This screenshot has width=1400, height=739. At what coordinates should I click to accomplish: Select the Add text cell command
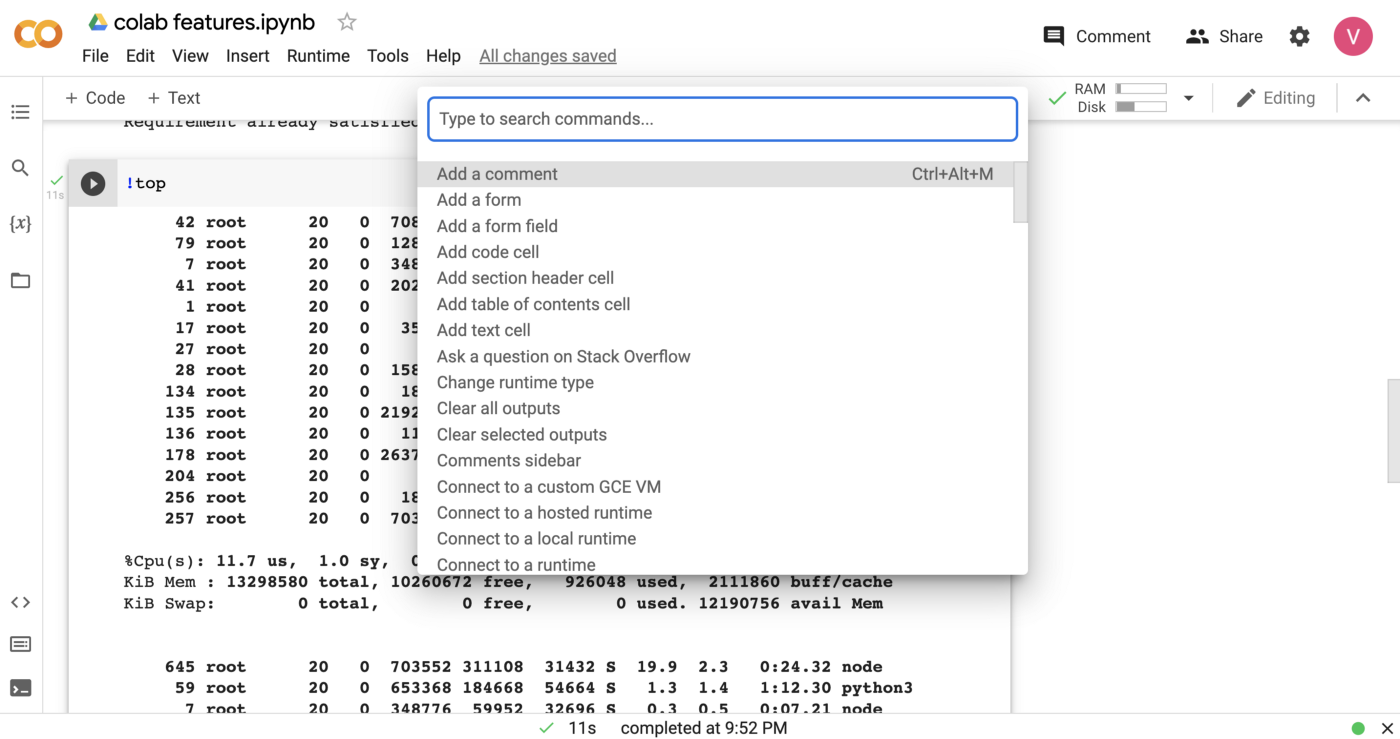[715, 330]
